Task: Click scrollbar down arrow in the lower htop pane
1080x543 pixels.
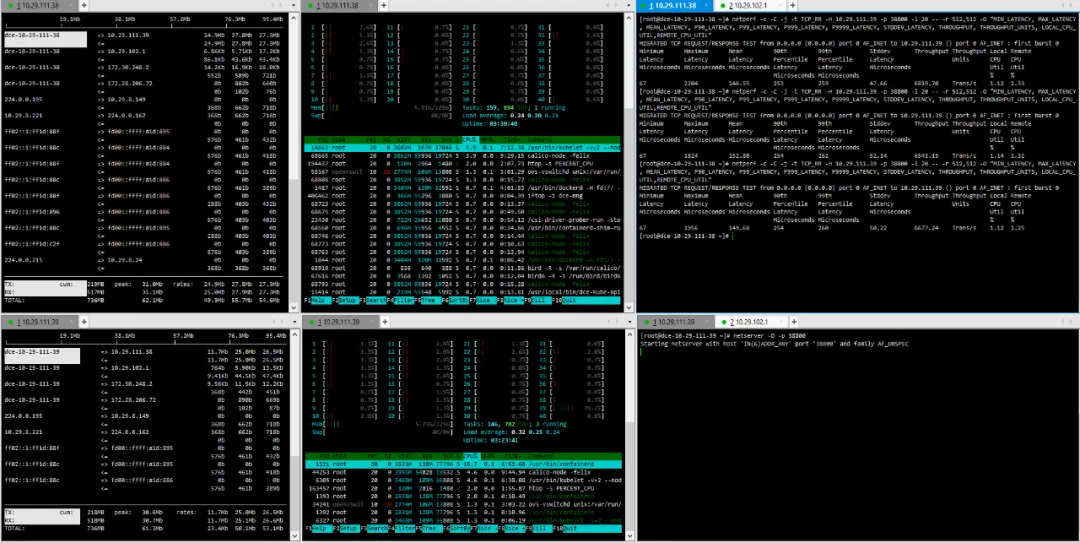Action: tap(628, 534)
